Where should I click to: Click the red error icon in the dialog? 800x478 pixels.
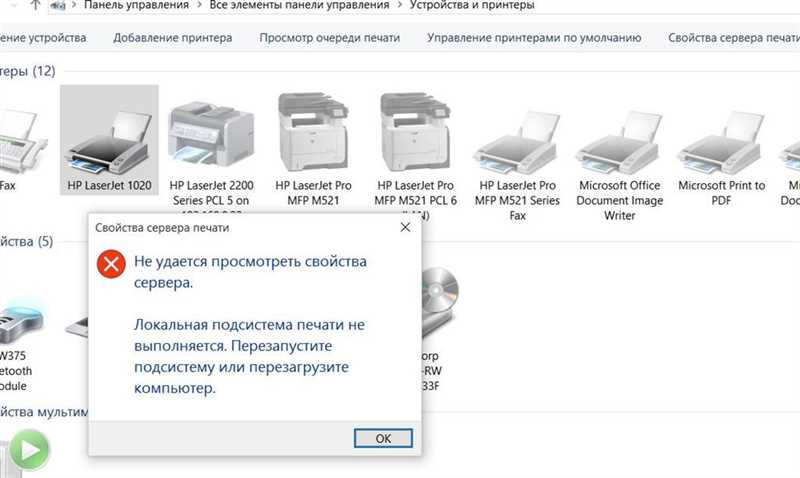[111, 264]
